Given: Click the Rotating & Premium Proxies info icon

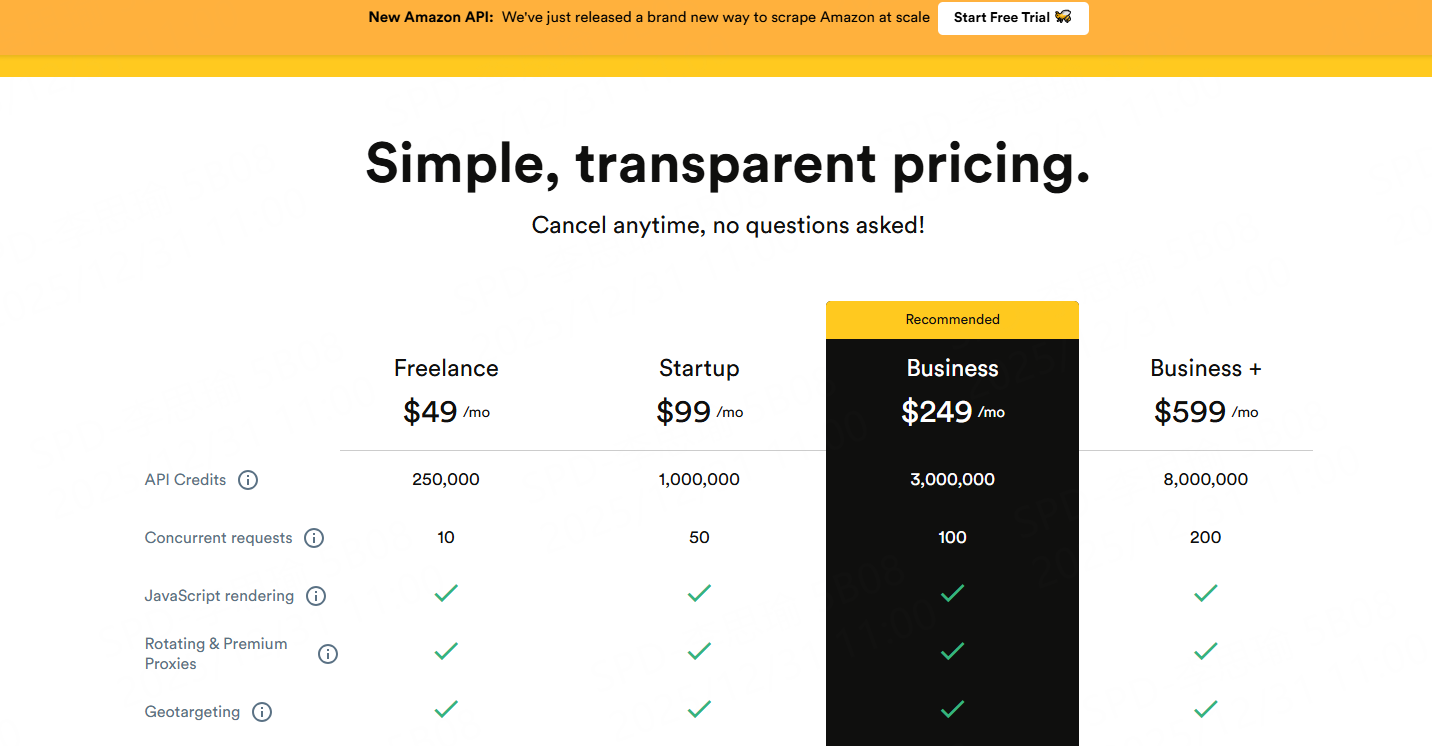Looking at the screenshot, I should (x=328, y=653).
